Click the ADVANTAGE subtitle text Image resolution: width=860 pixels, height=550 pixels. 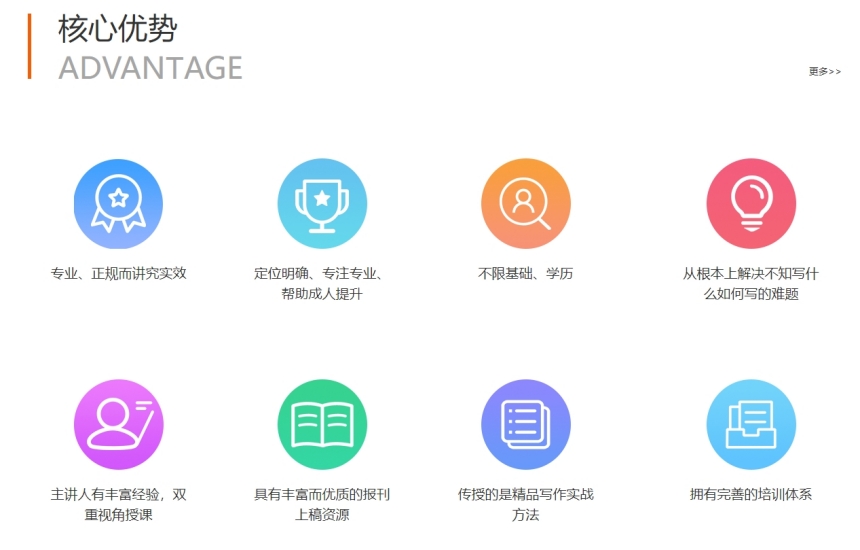(150, 68)
